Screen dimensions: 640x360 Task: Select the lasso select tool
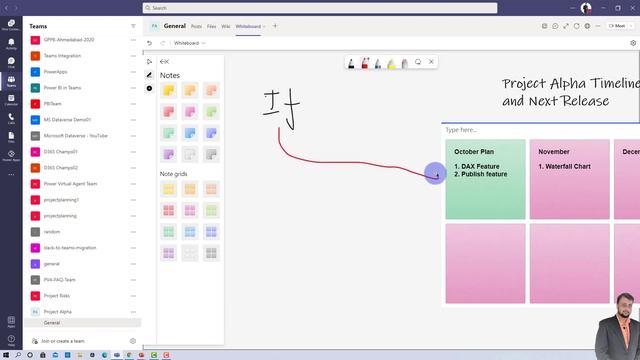(418, 62)
